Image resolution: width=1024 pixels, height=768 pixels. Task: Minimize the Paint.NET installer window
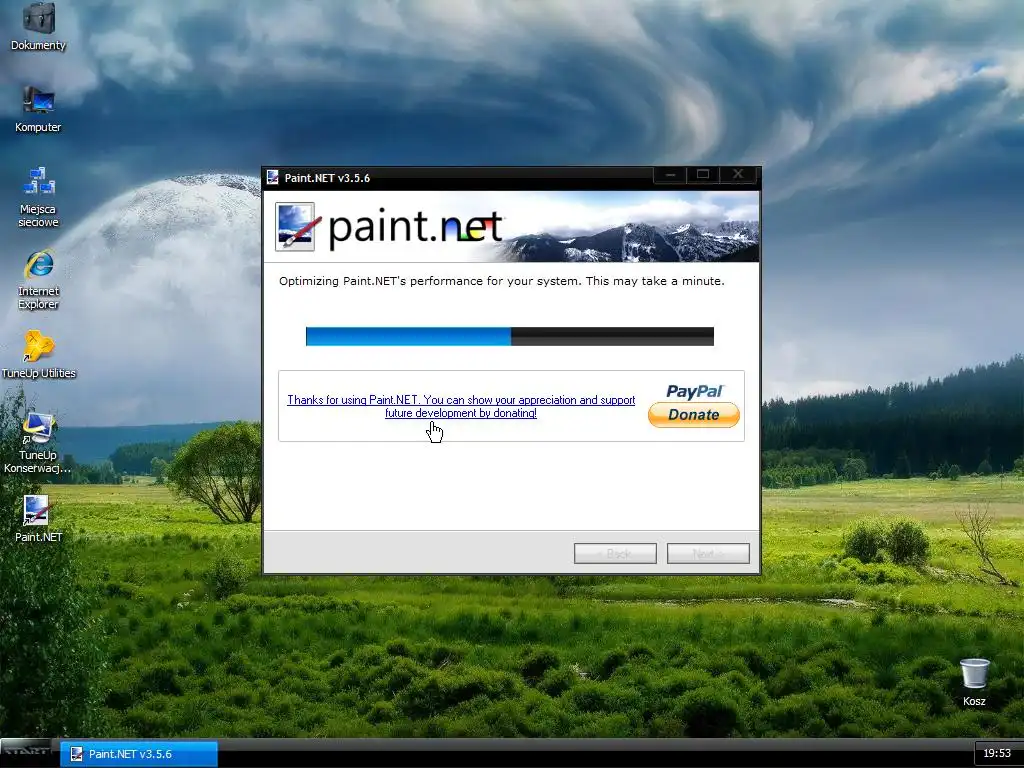pyautogui.click(x=670, y=174)
